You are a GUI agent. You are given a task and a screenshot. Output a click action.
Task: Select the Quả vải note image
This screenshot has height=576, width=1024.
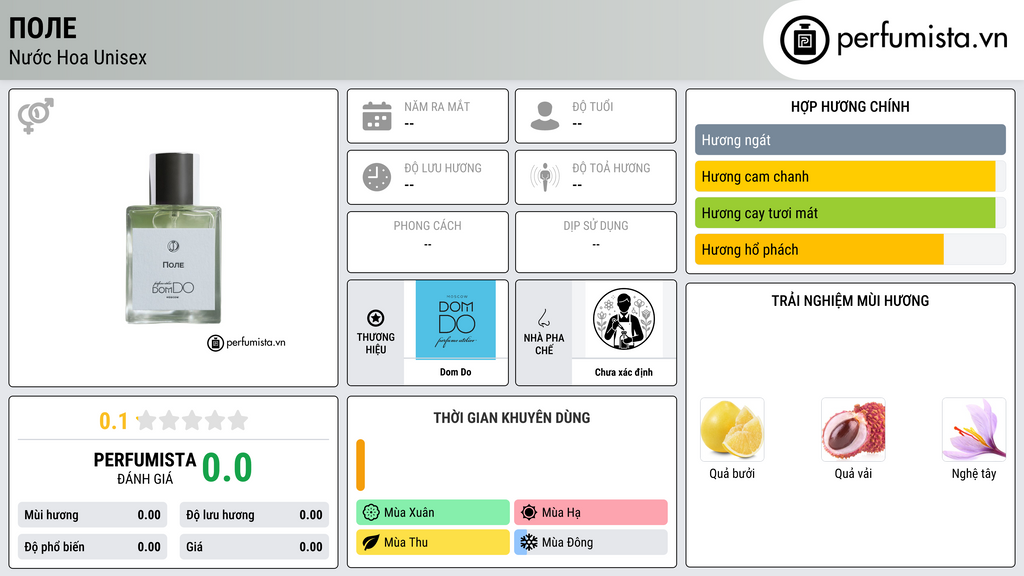853,430
